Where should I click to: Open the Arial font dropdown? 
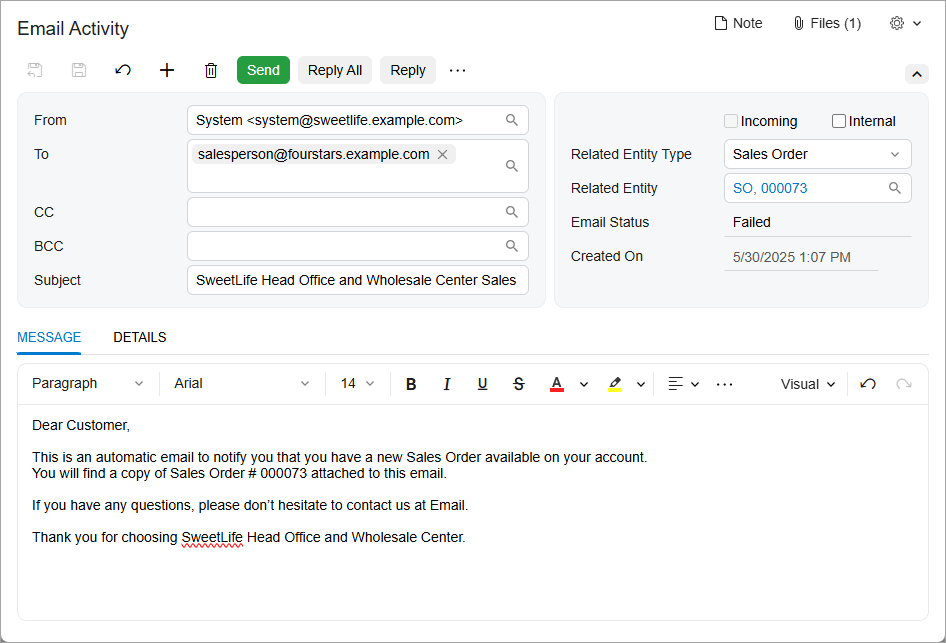[242, 384]
